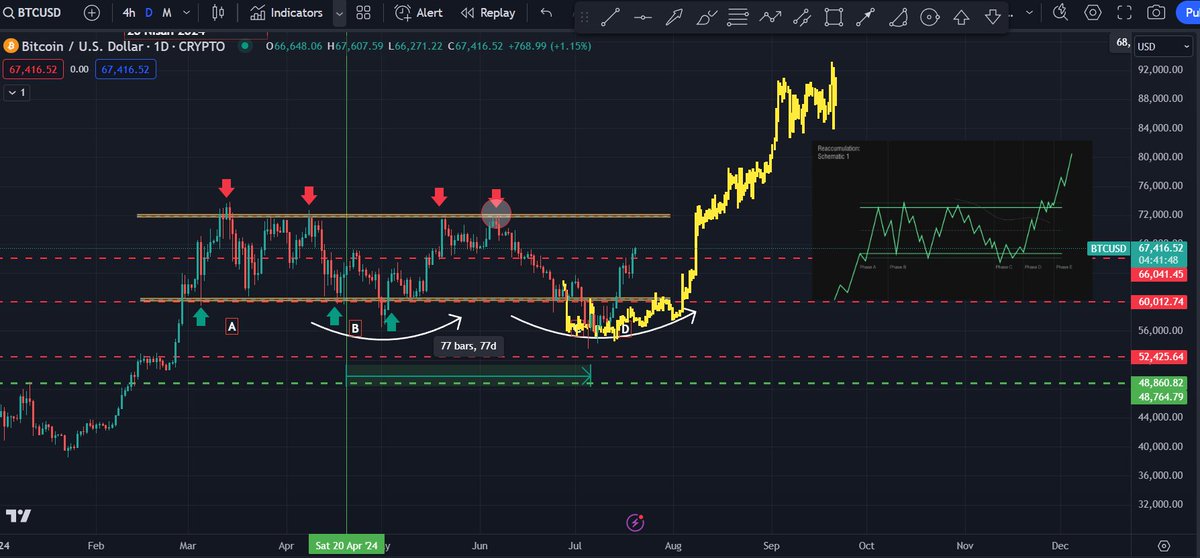Image resolution: width=1200 pixels, height=558 pixels.
Task: Create a new Alert
Action: tap(419, 13)
